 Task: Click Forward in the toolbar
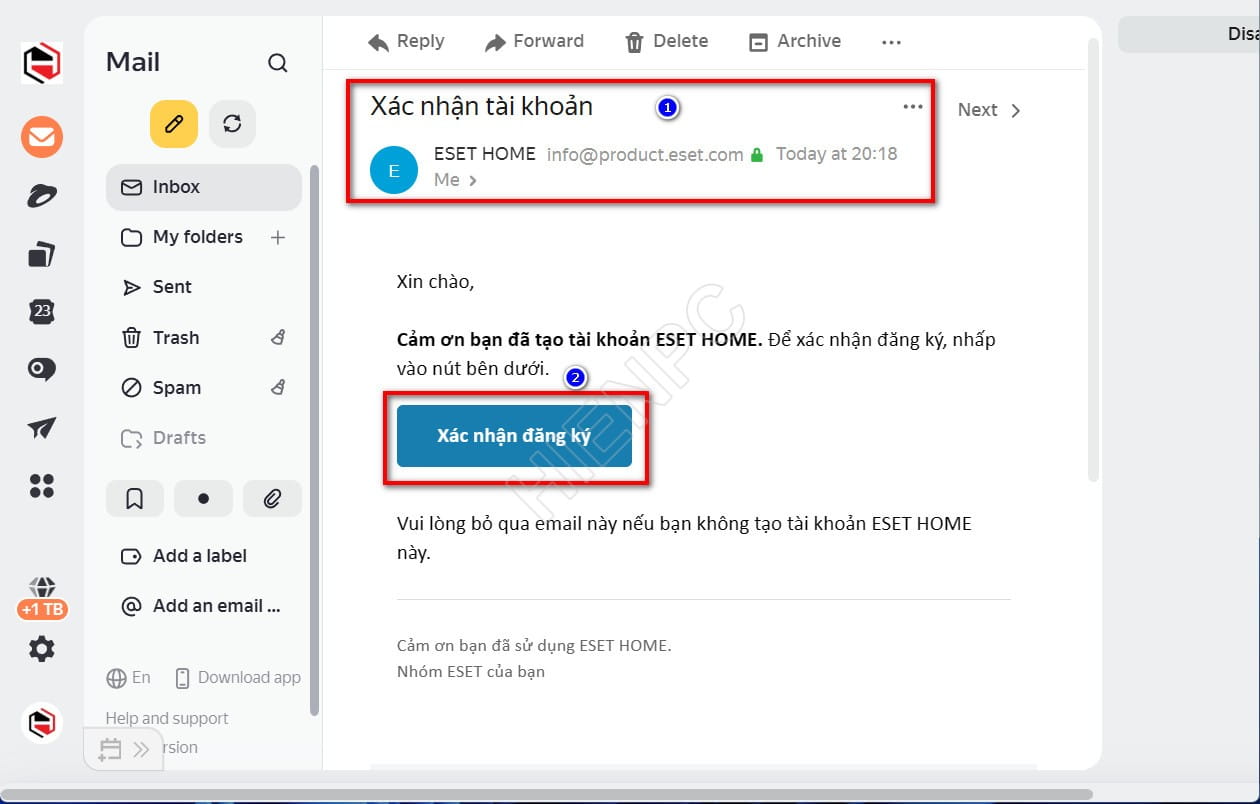pos(534,41)
